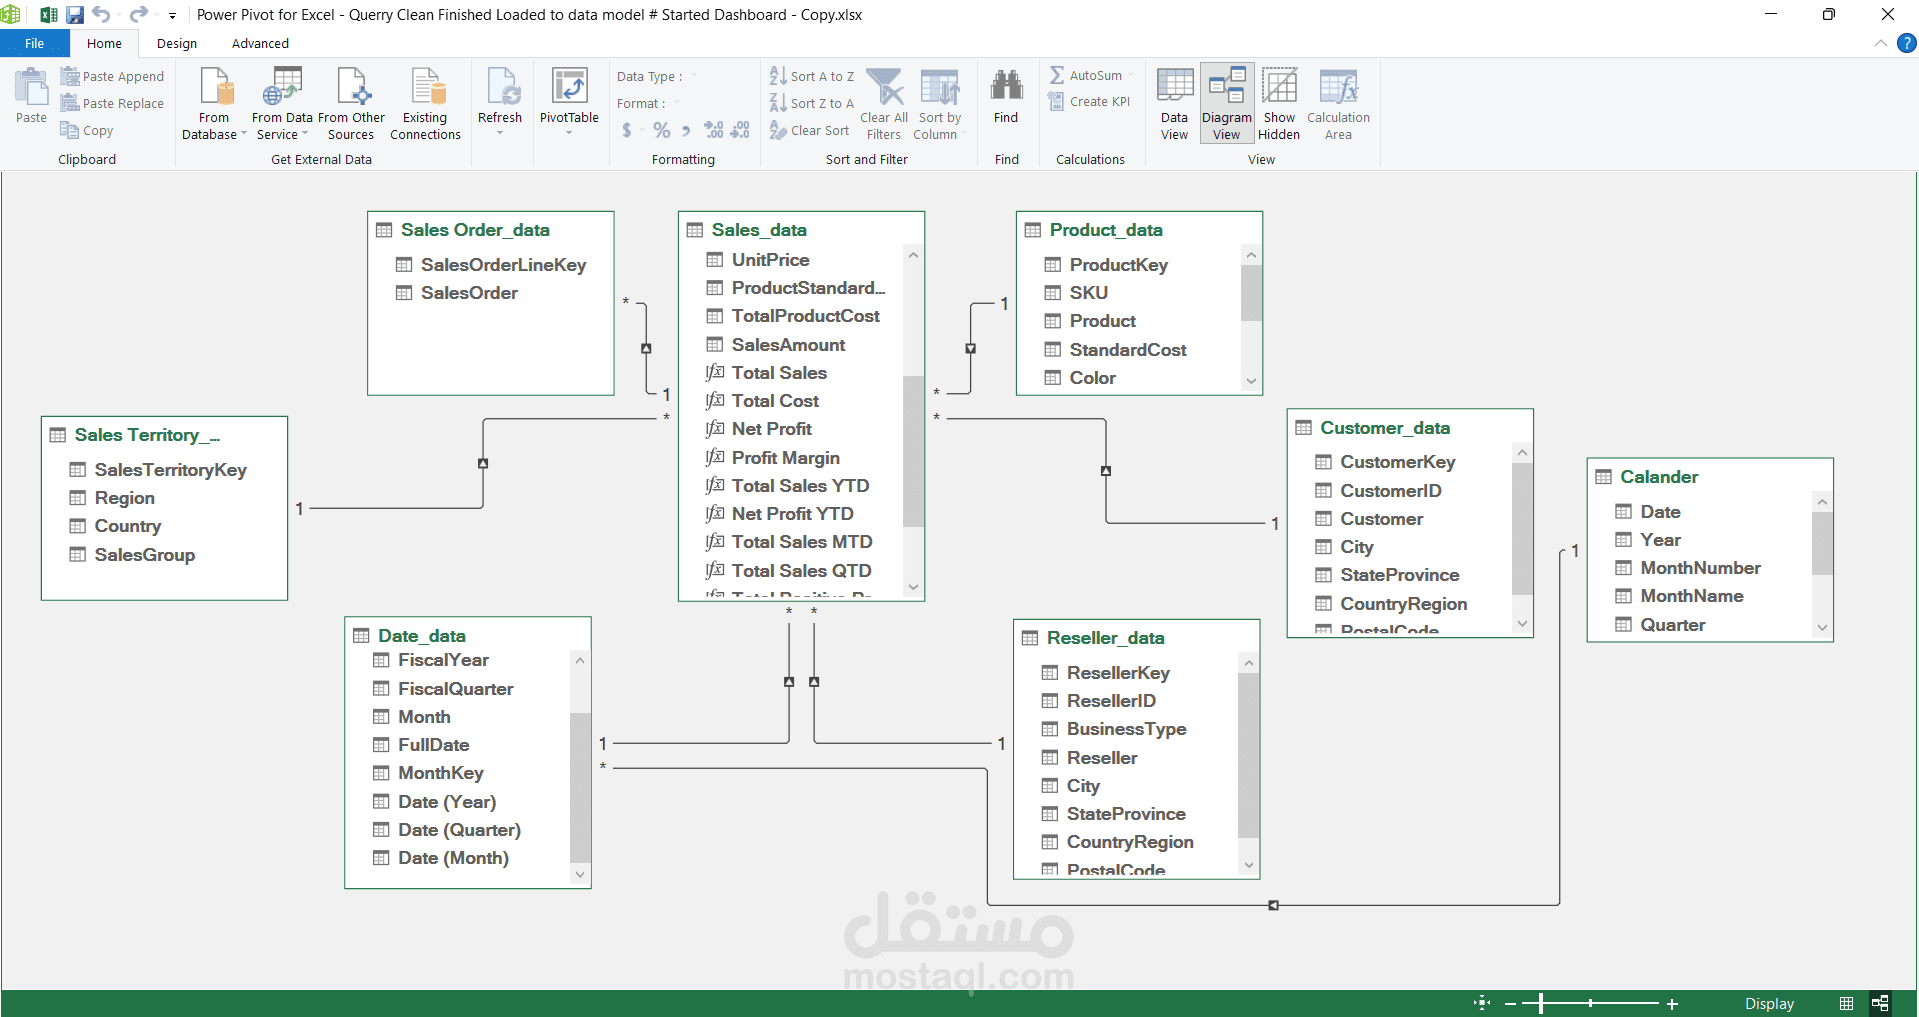Click the Sales_data table scroll down arrow
Image resolution: width=1919 pixels, height=1017 pixels.
913,587
